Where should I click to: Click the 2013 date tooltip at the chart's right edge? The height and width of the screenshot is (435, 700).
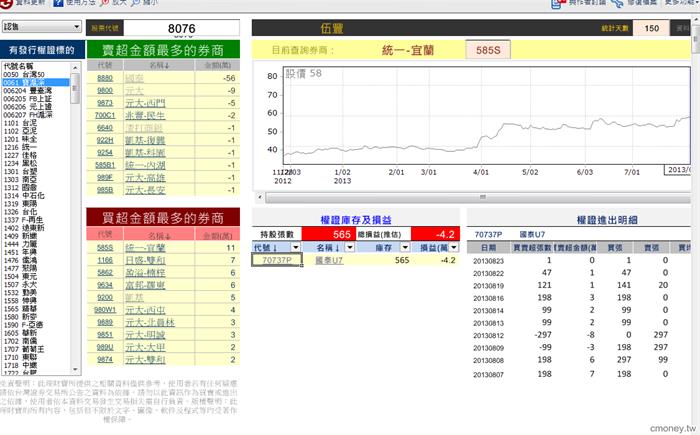coord(678,170)
